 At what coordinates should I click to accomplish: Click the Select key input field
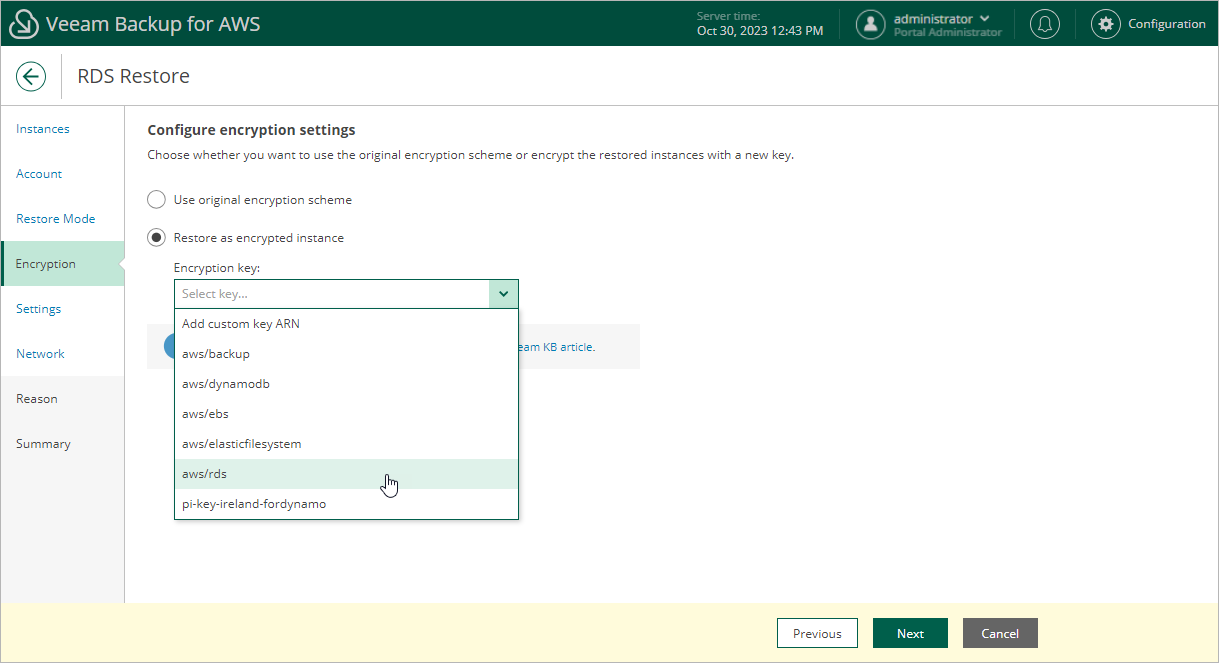coord(332,294)
